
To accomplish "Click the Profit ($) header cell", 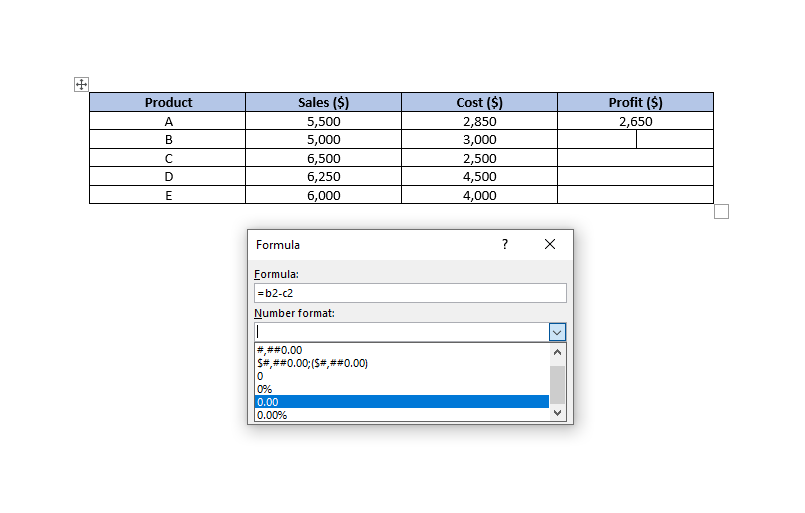I will click(635, 102).
